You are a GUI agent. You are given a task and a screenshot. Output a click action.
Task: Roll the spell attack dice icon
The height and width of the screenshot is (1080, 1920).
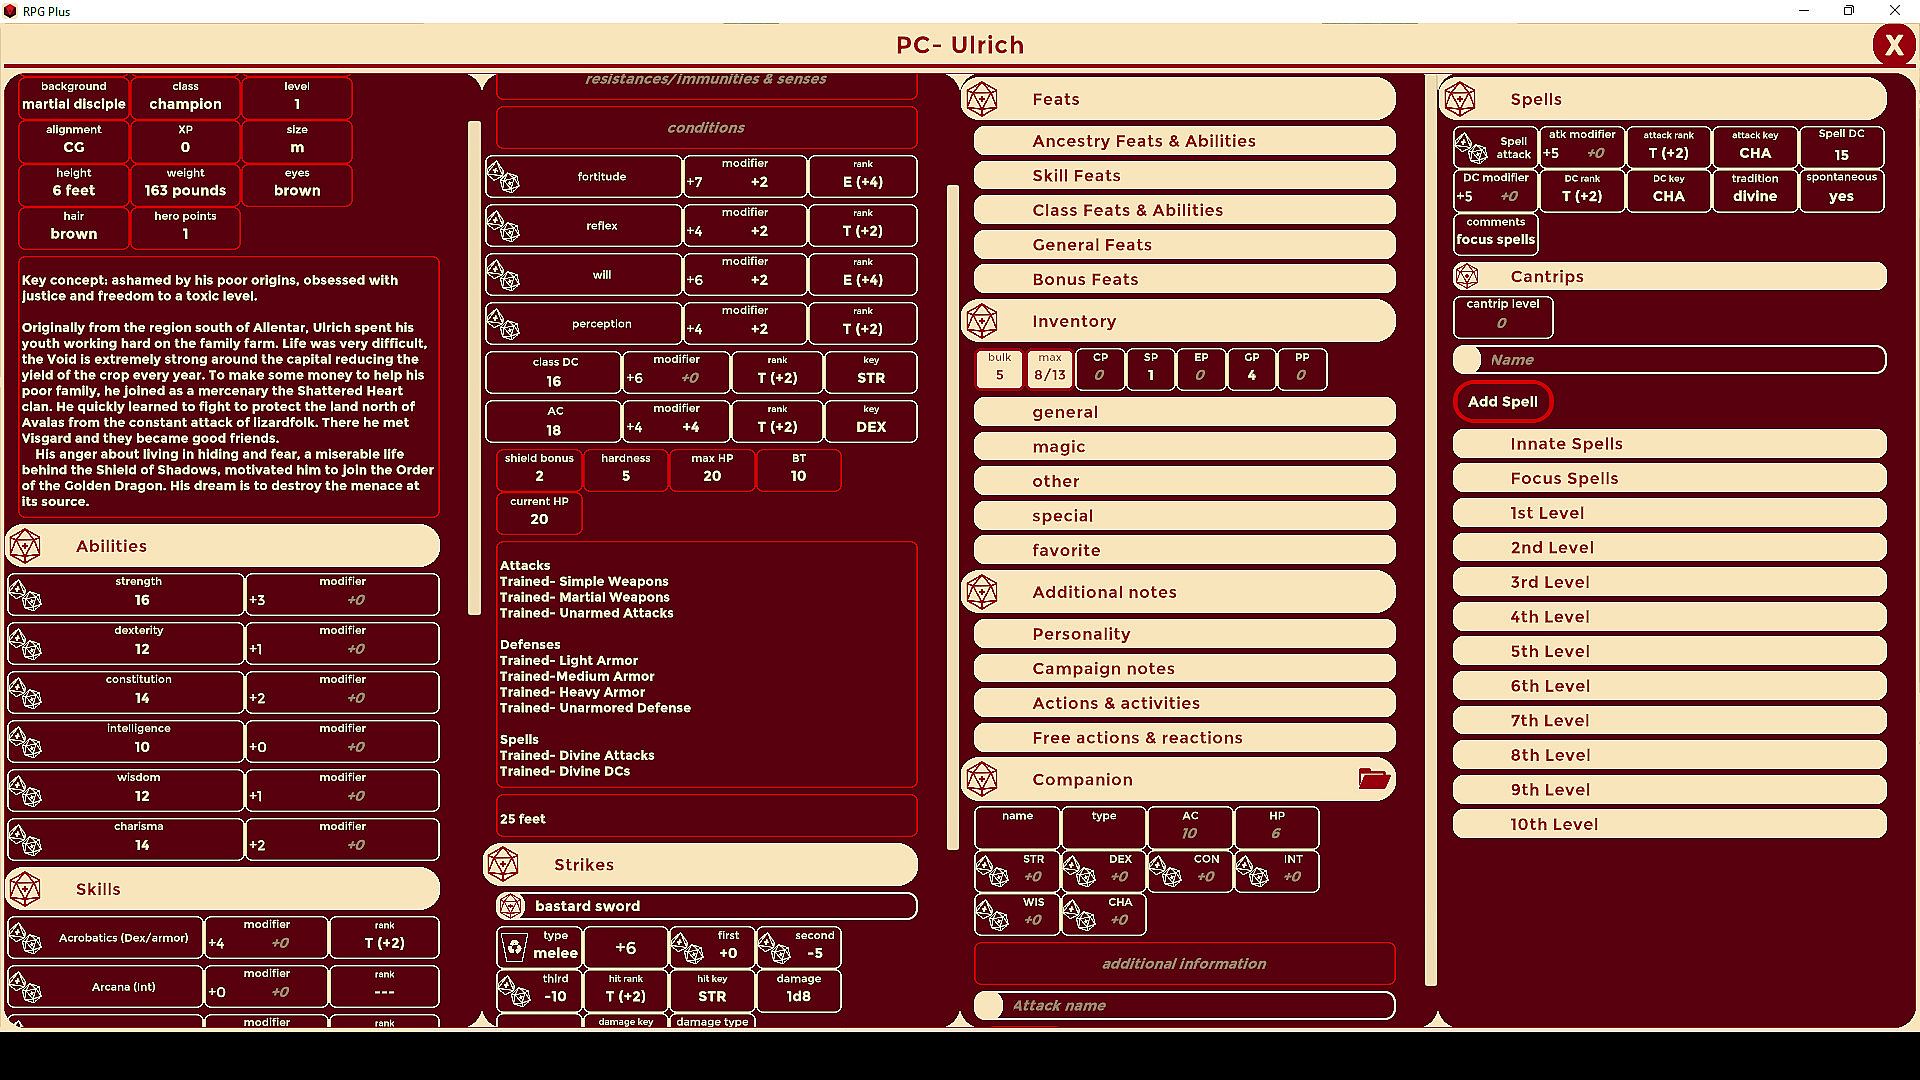pyautogui.click(x=1471, y=149)
